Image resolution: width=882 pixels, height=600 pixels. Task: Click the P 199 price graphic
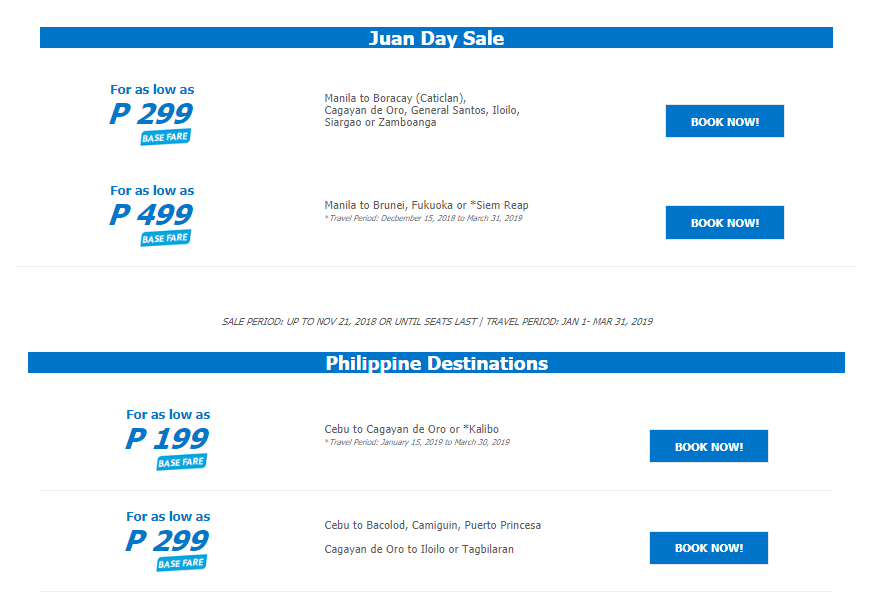tap(167, 438)
